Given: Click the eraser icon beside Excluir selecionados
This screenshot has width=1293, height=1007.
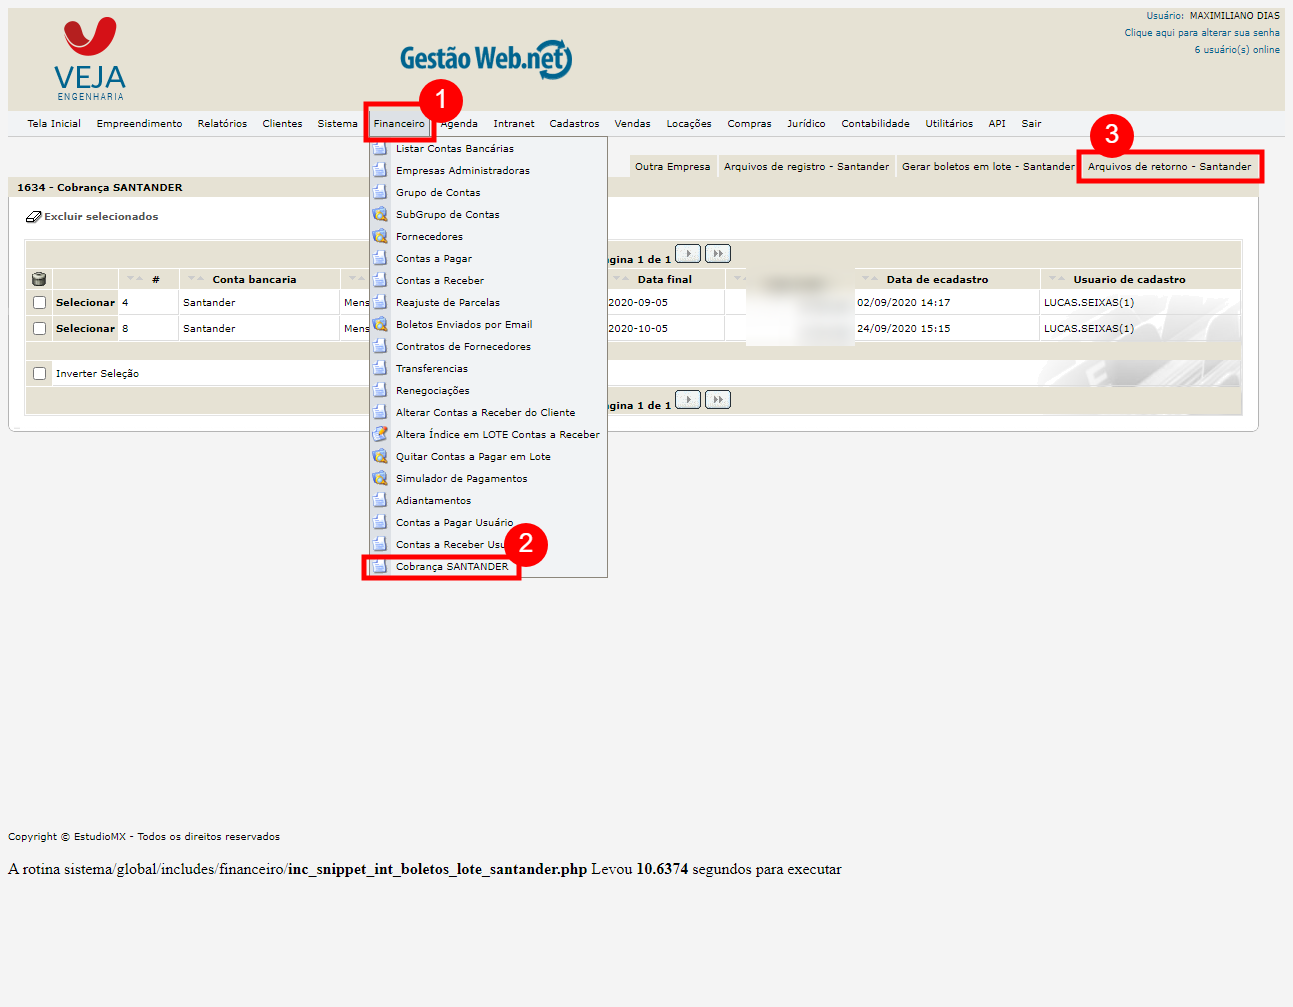Looking at the screenshot, I should (x=33, y=216).
